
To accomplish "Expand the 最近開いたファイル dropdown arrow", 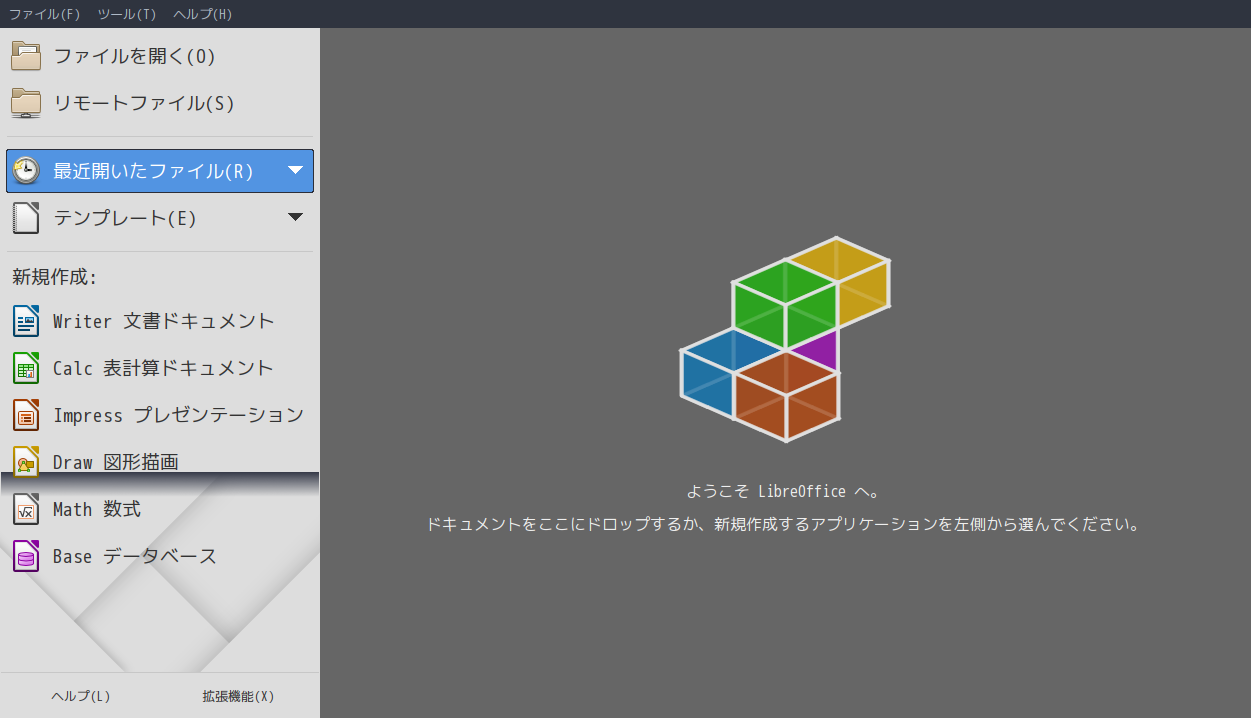I will click(295, 171).
